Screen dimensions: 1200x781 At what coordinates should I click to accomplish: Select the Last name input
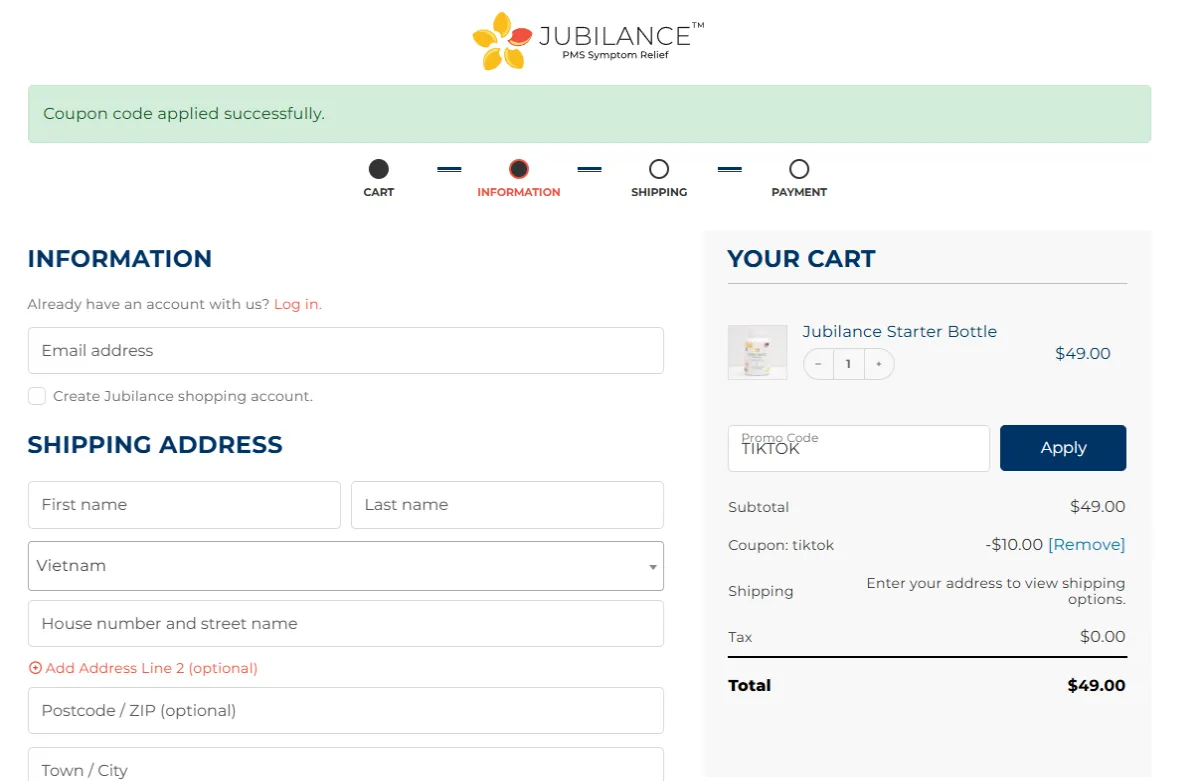[507, 505]
